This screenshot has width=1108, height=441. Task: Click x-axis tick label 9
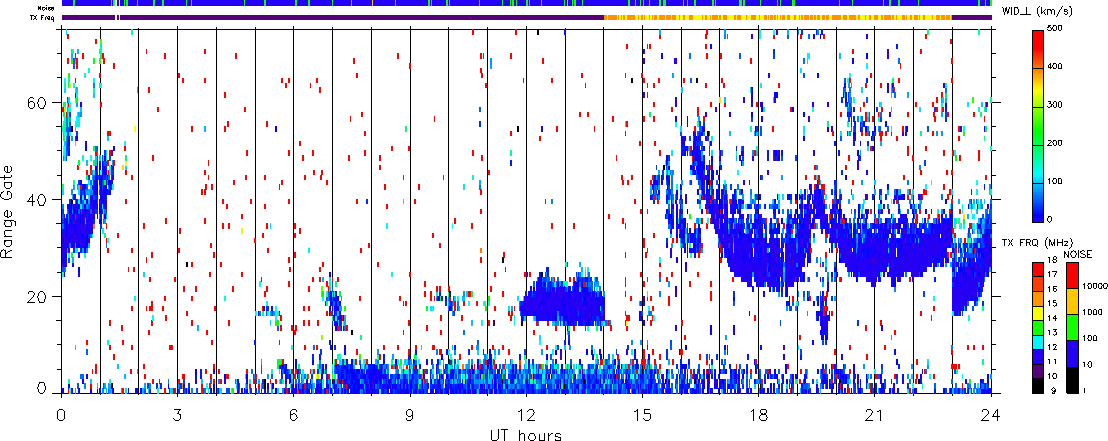coord(410,415)
